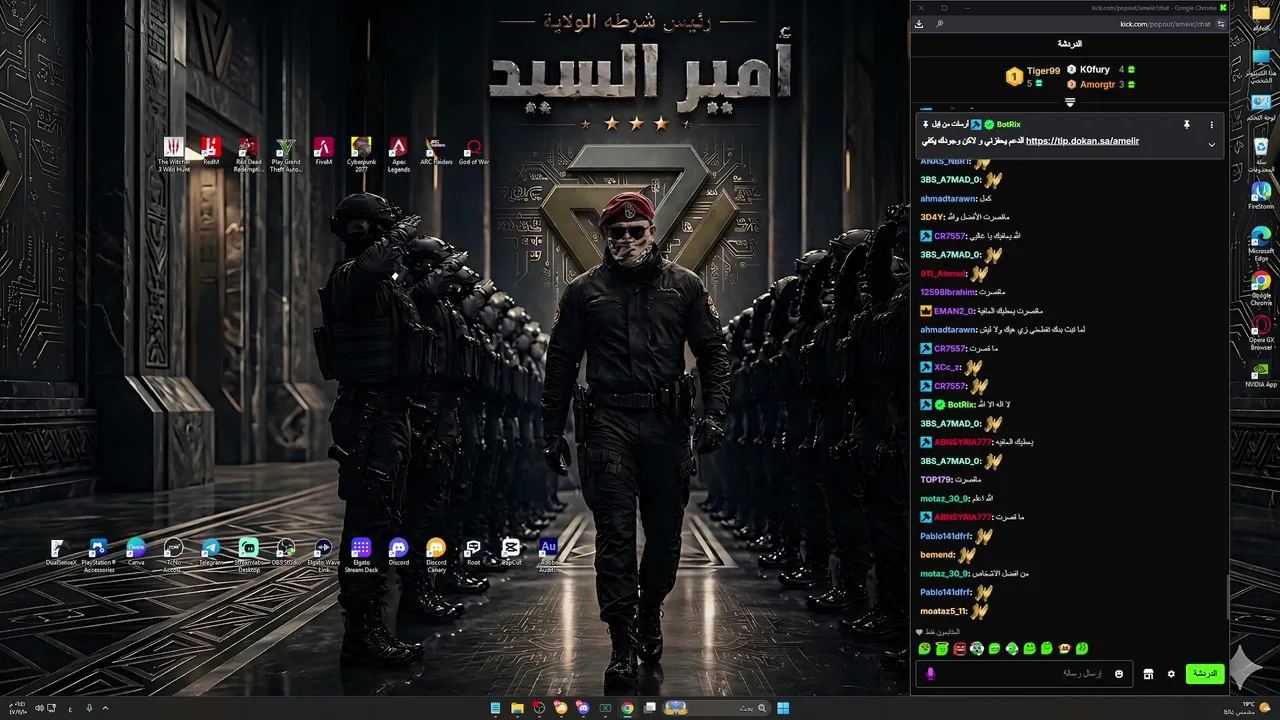Open Apex Legends shortcut
The image size is (1280, 720).
point(398,154)
